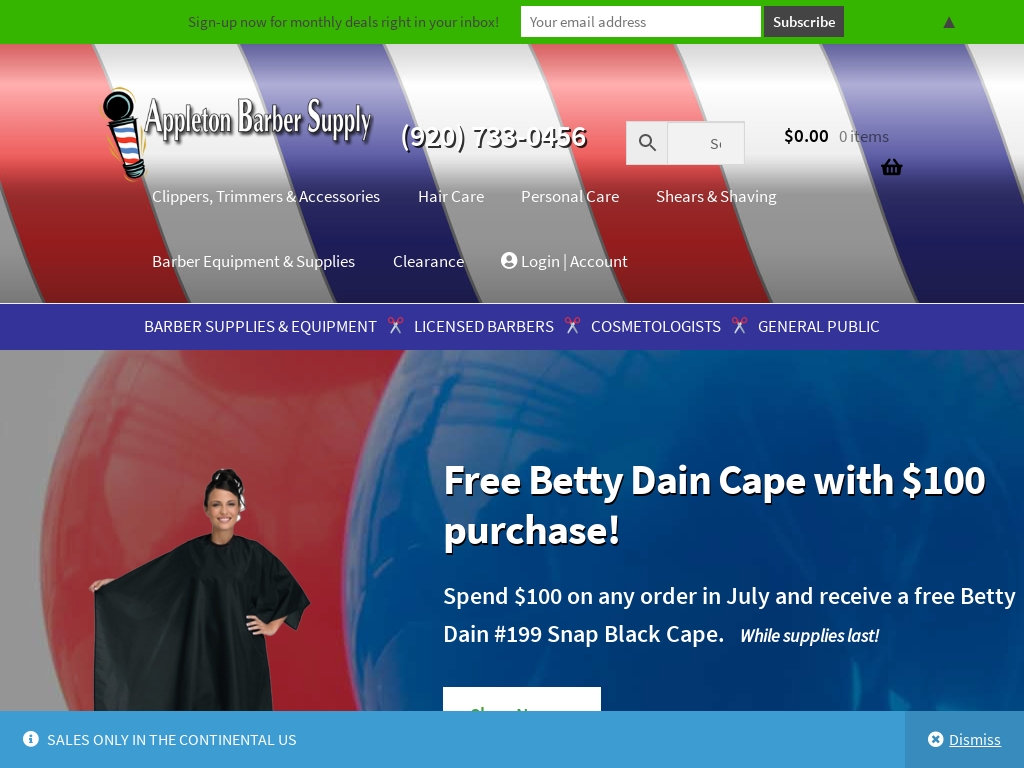
Task: Open the Hair Care menu
Action: tap(451, 197)
